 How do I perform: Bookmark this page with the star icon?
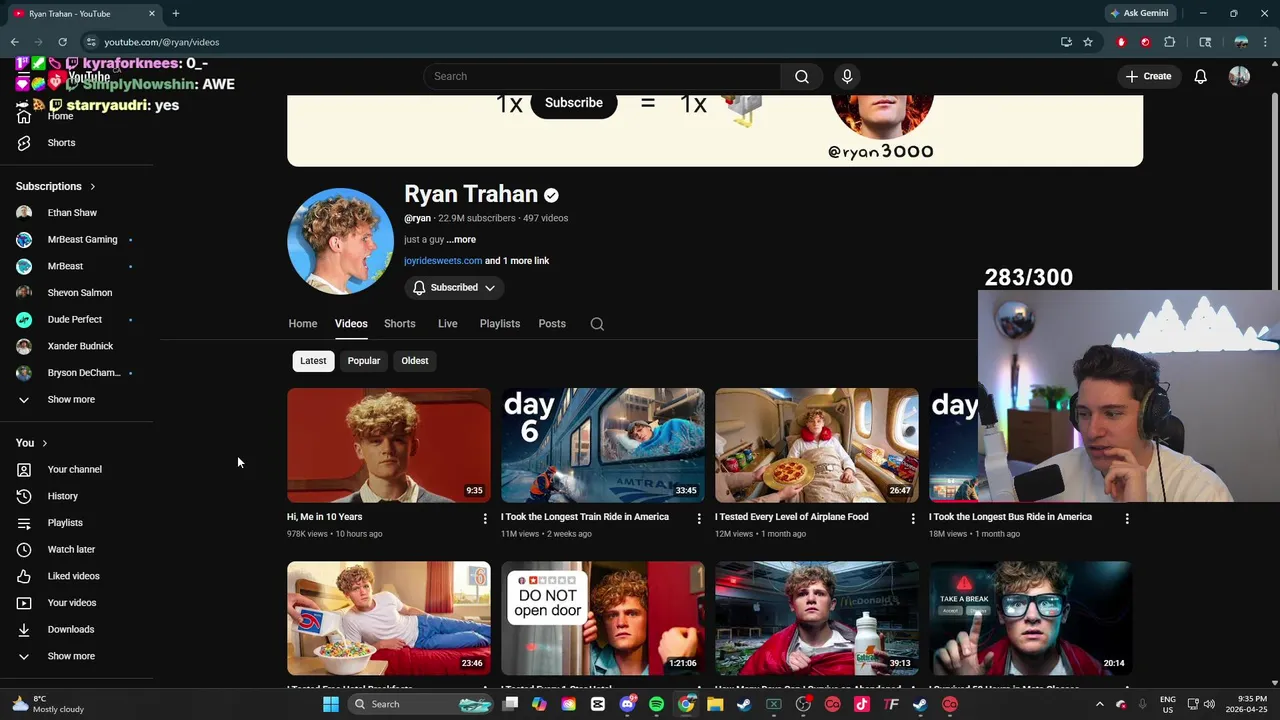[1088, 42]
